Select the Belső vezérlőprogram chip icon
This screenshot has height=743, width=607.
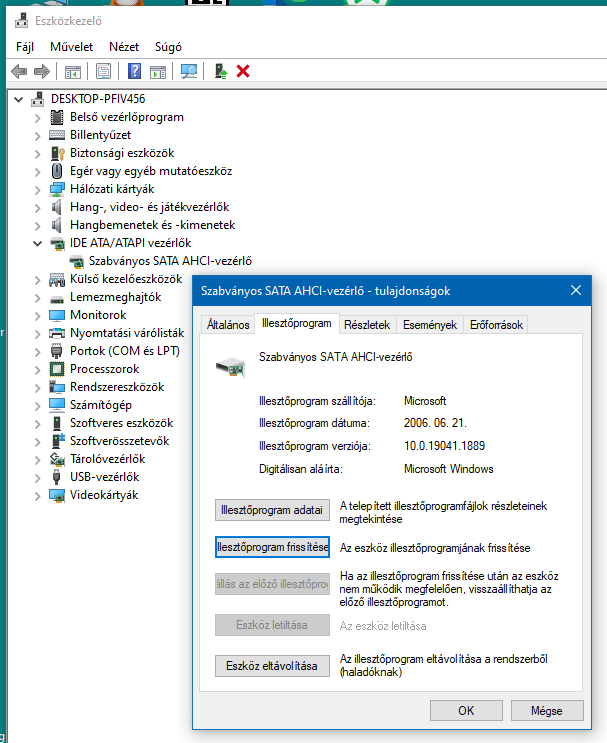click(x=57, y=117)
